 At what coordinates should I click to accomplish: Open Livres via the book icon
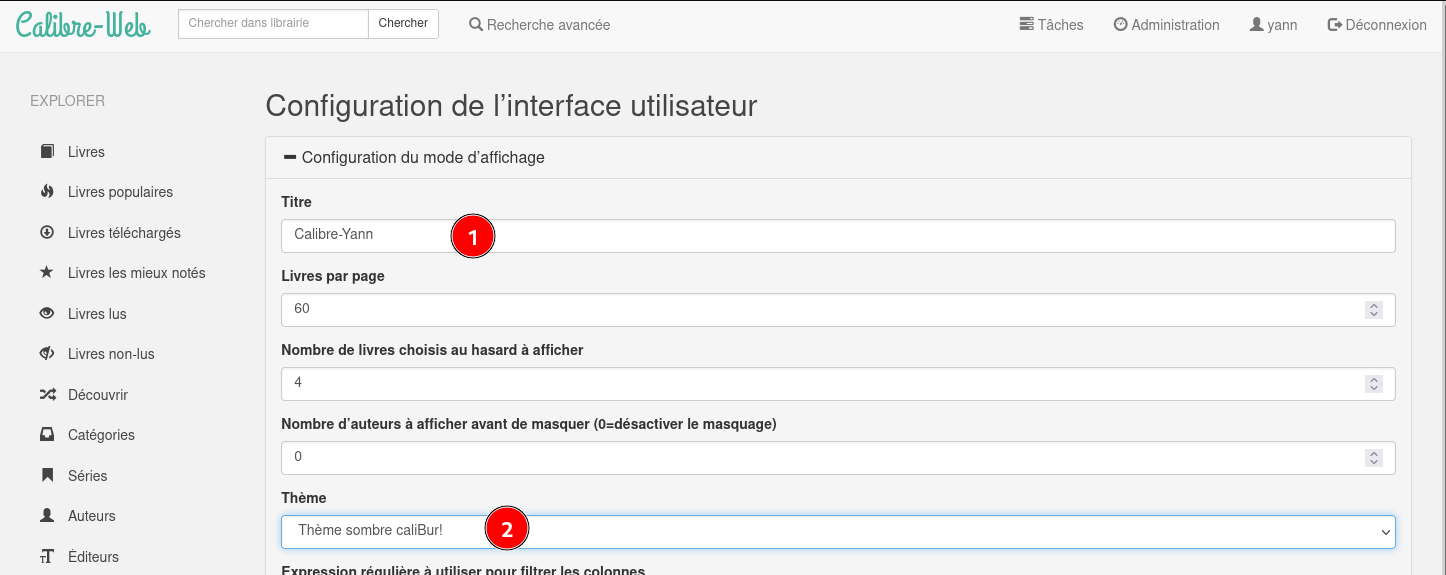47,152
